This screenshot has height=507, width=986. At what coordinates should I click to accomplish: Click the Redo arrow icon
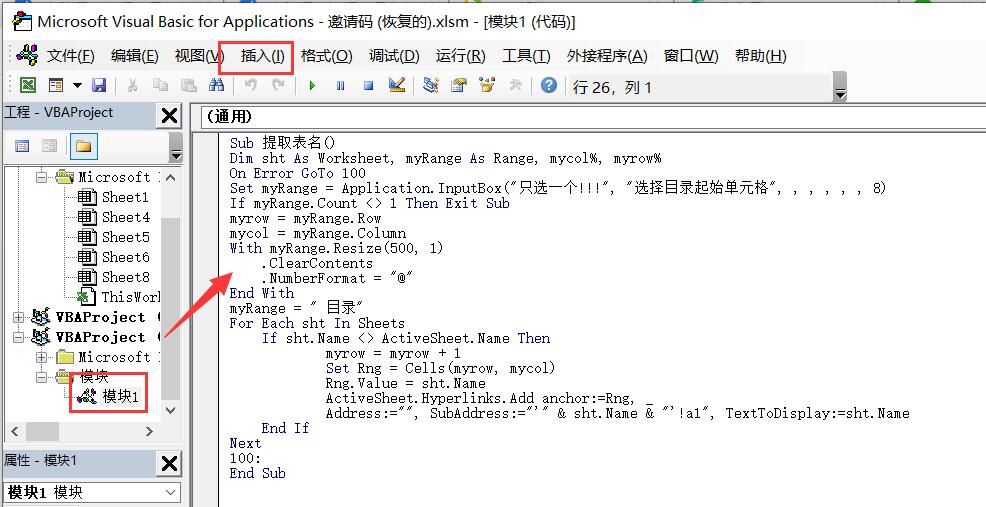click(x=278, y=85)
